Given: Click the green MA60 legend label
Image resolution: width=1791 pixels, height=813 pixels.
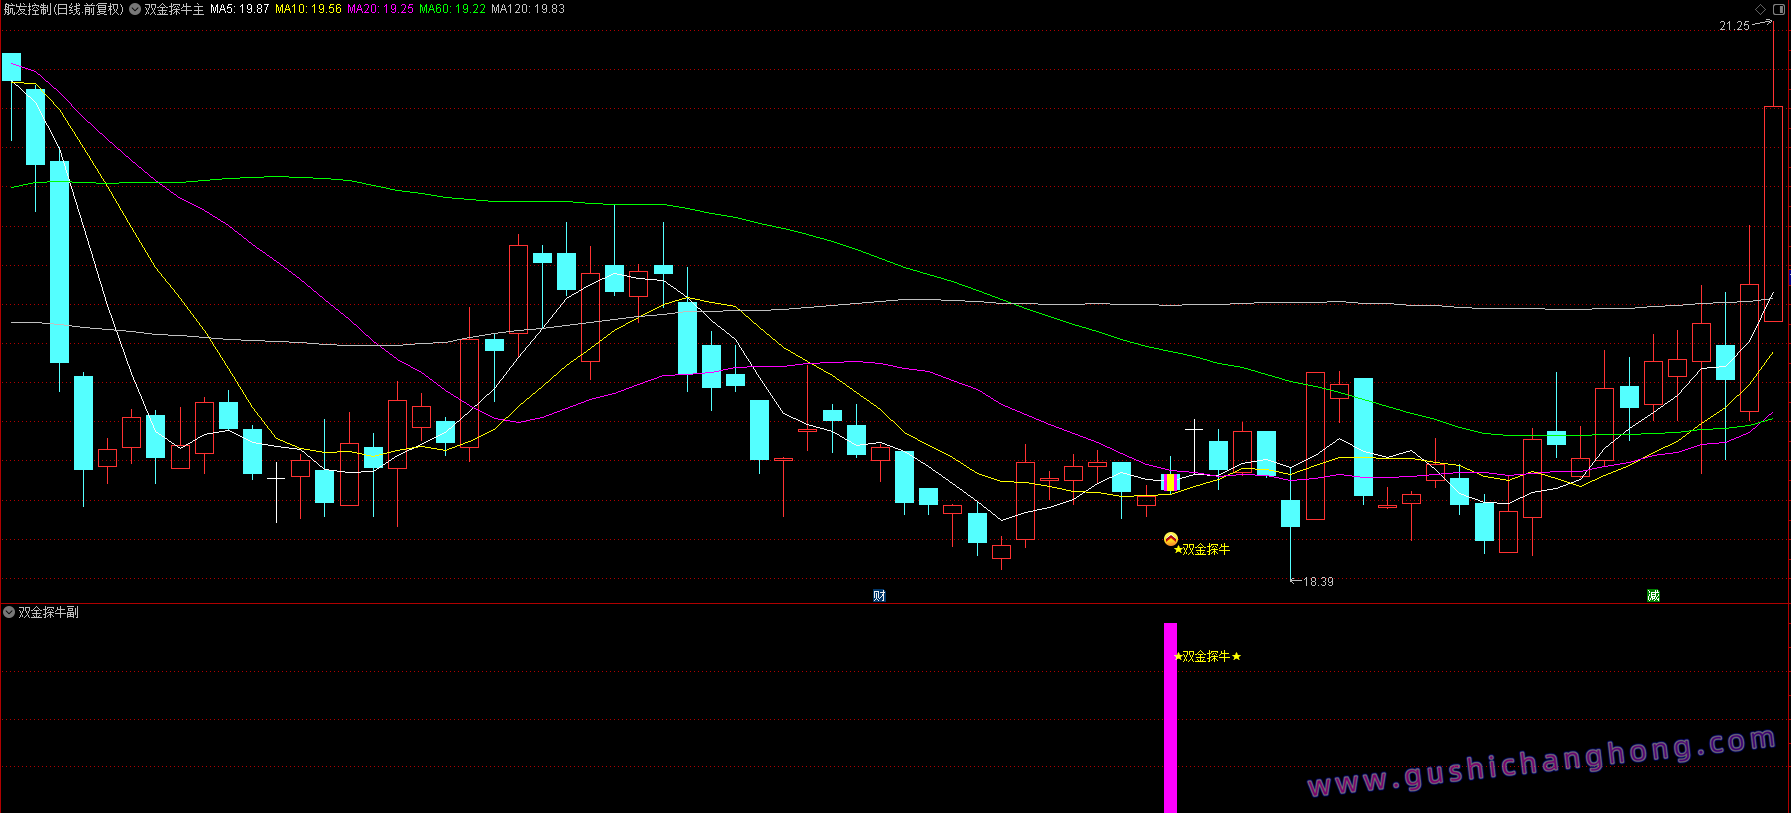Looking at the screenshot, I should click(x=452, y=9).
